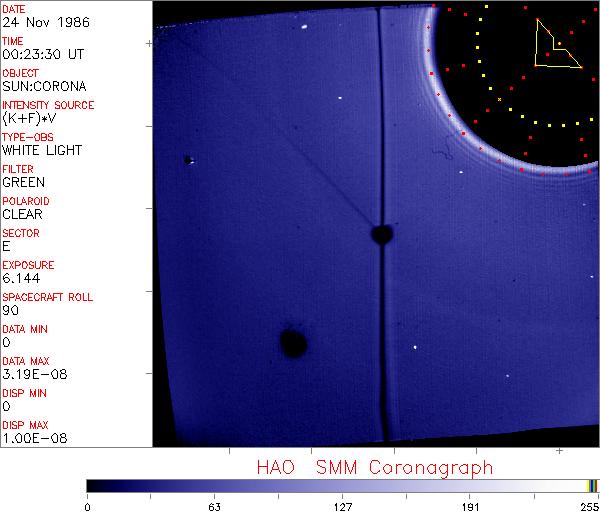This screenshot has height=512, width=600.
Task: Select the time value 00:23:30 UT
Action: pos(43,54)
